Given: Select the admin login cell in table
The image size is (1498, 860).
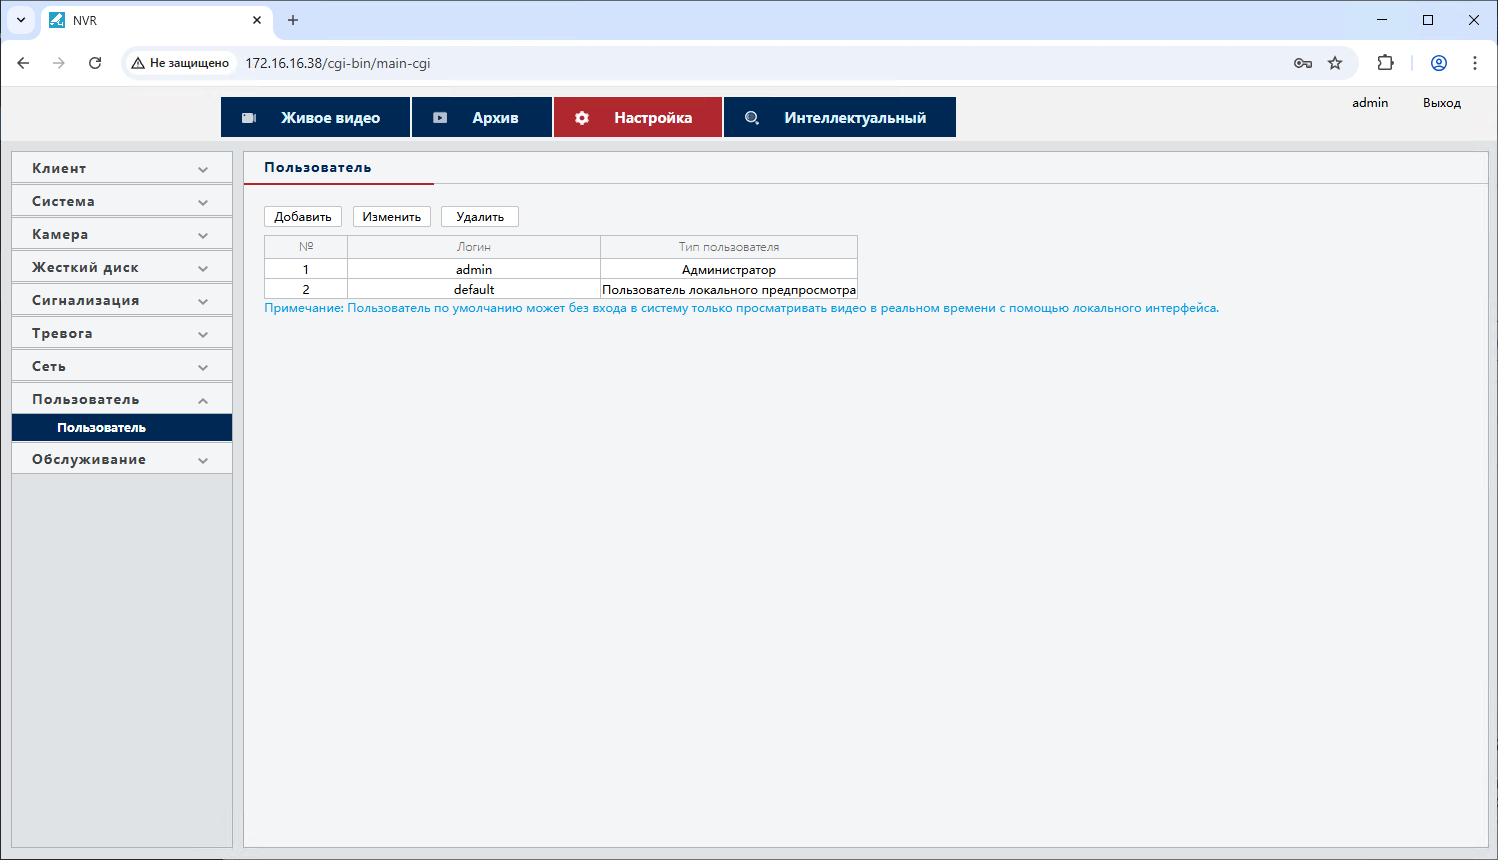Looking at the screenshot, I should coord(474,269).
